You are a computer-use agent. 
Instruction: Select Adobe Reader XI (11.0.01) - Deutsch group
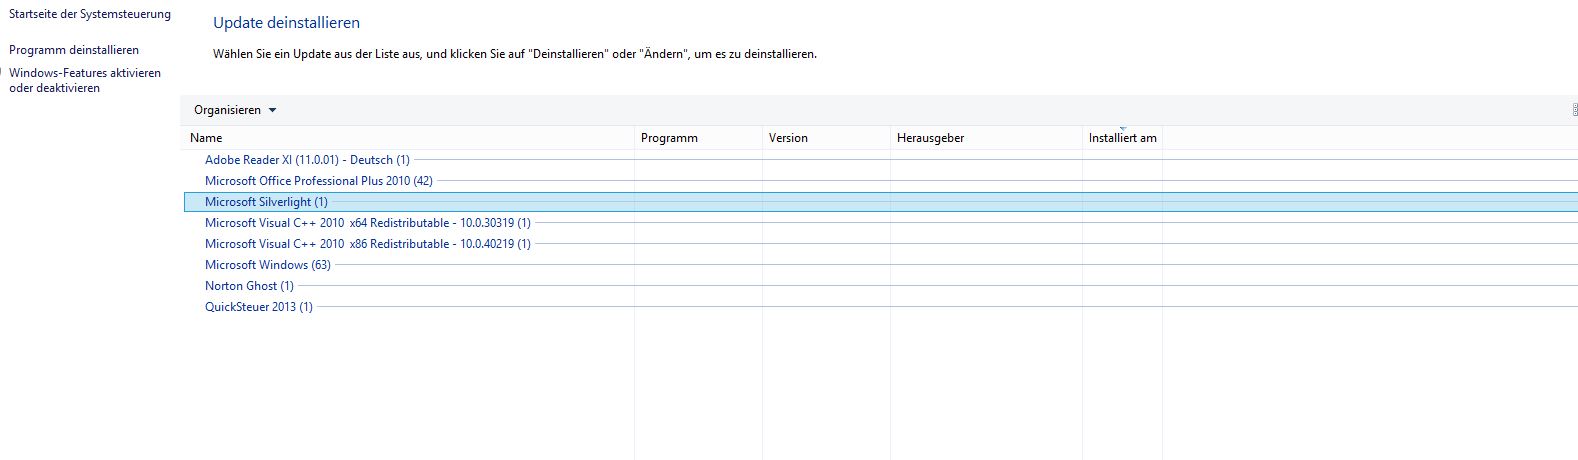tap(307, 160)
